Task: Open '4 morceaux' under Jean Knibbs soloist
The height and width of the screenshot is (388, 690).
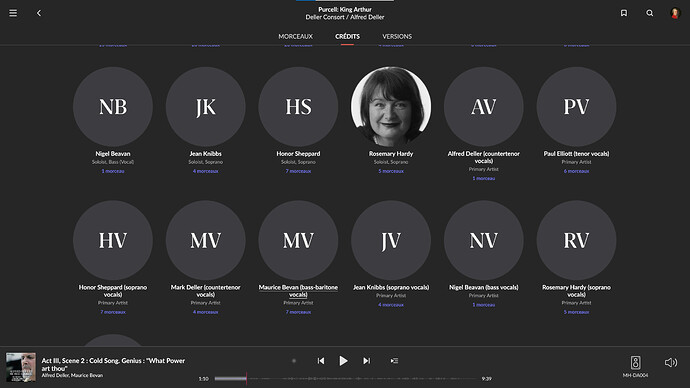Action: 206,171
